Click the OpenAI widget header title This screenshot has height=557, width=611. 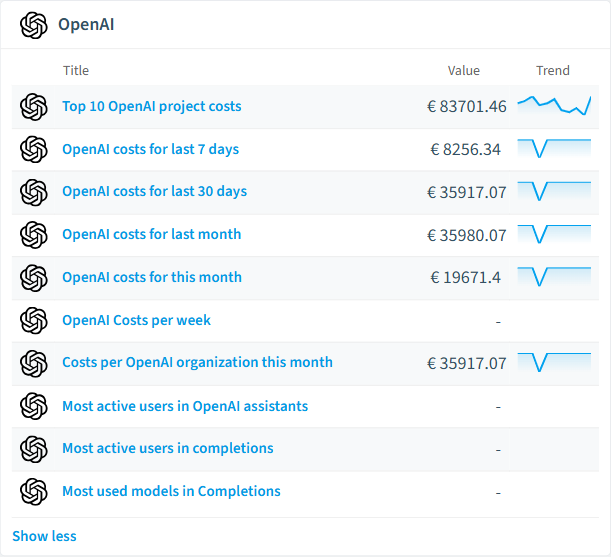(86, 25)
